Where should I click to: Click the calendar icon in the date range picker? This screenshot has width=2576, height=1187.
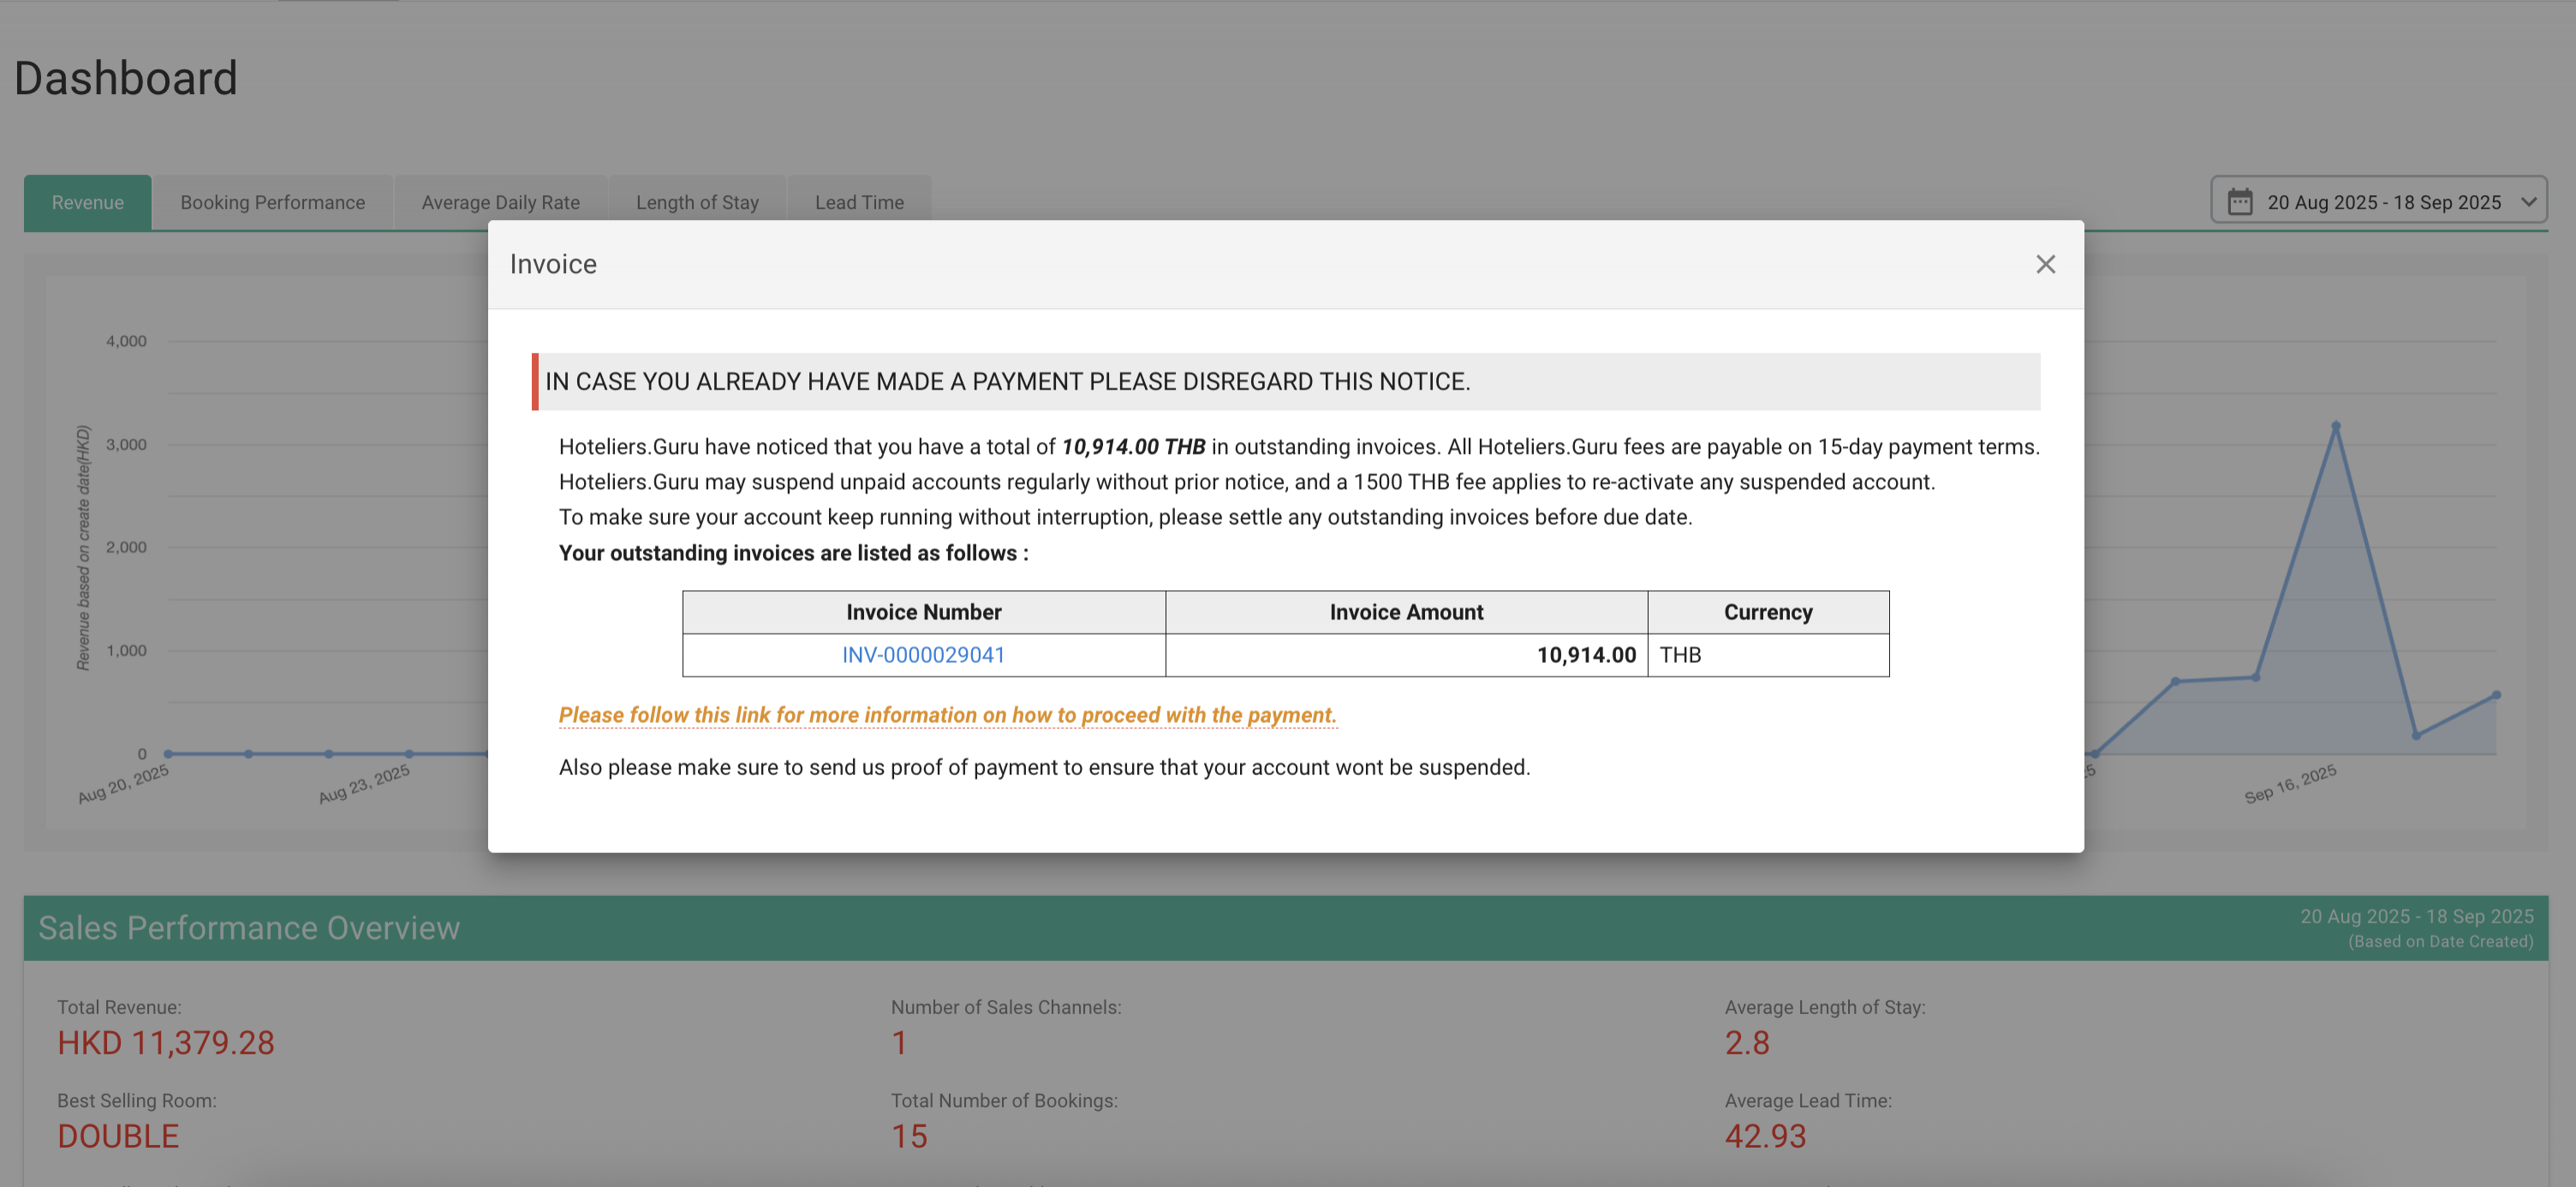click(x=2240, y=202)
